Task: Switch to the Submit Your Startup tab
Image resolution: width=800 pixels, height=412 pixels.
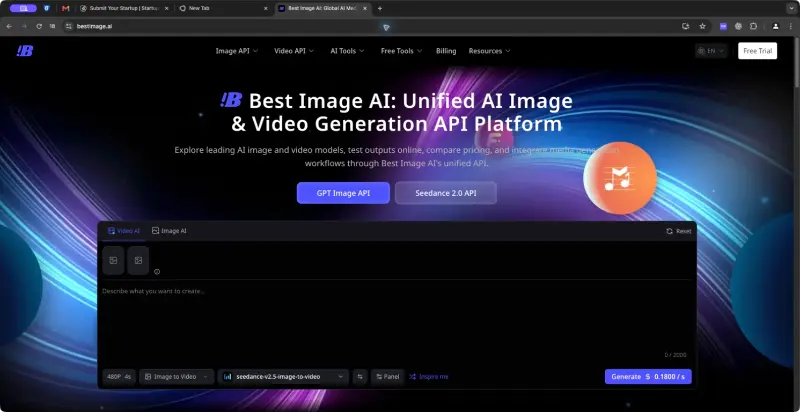Action: [x=124, y=9]
